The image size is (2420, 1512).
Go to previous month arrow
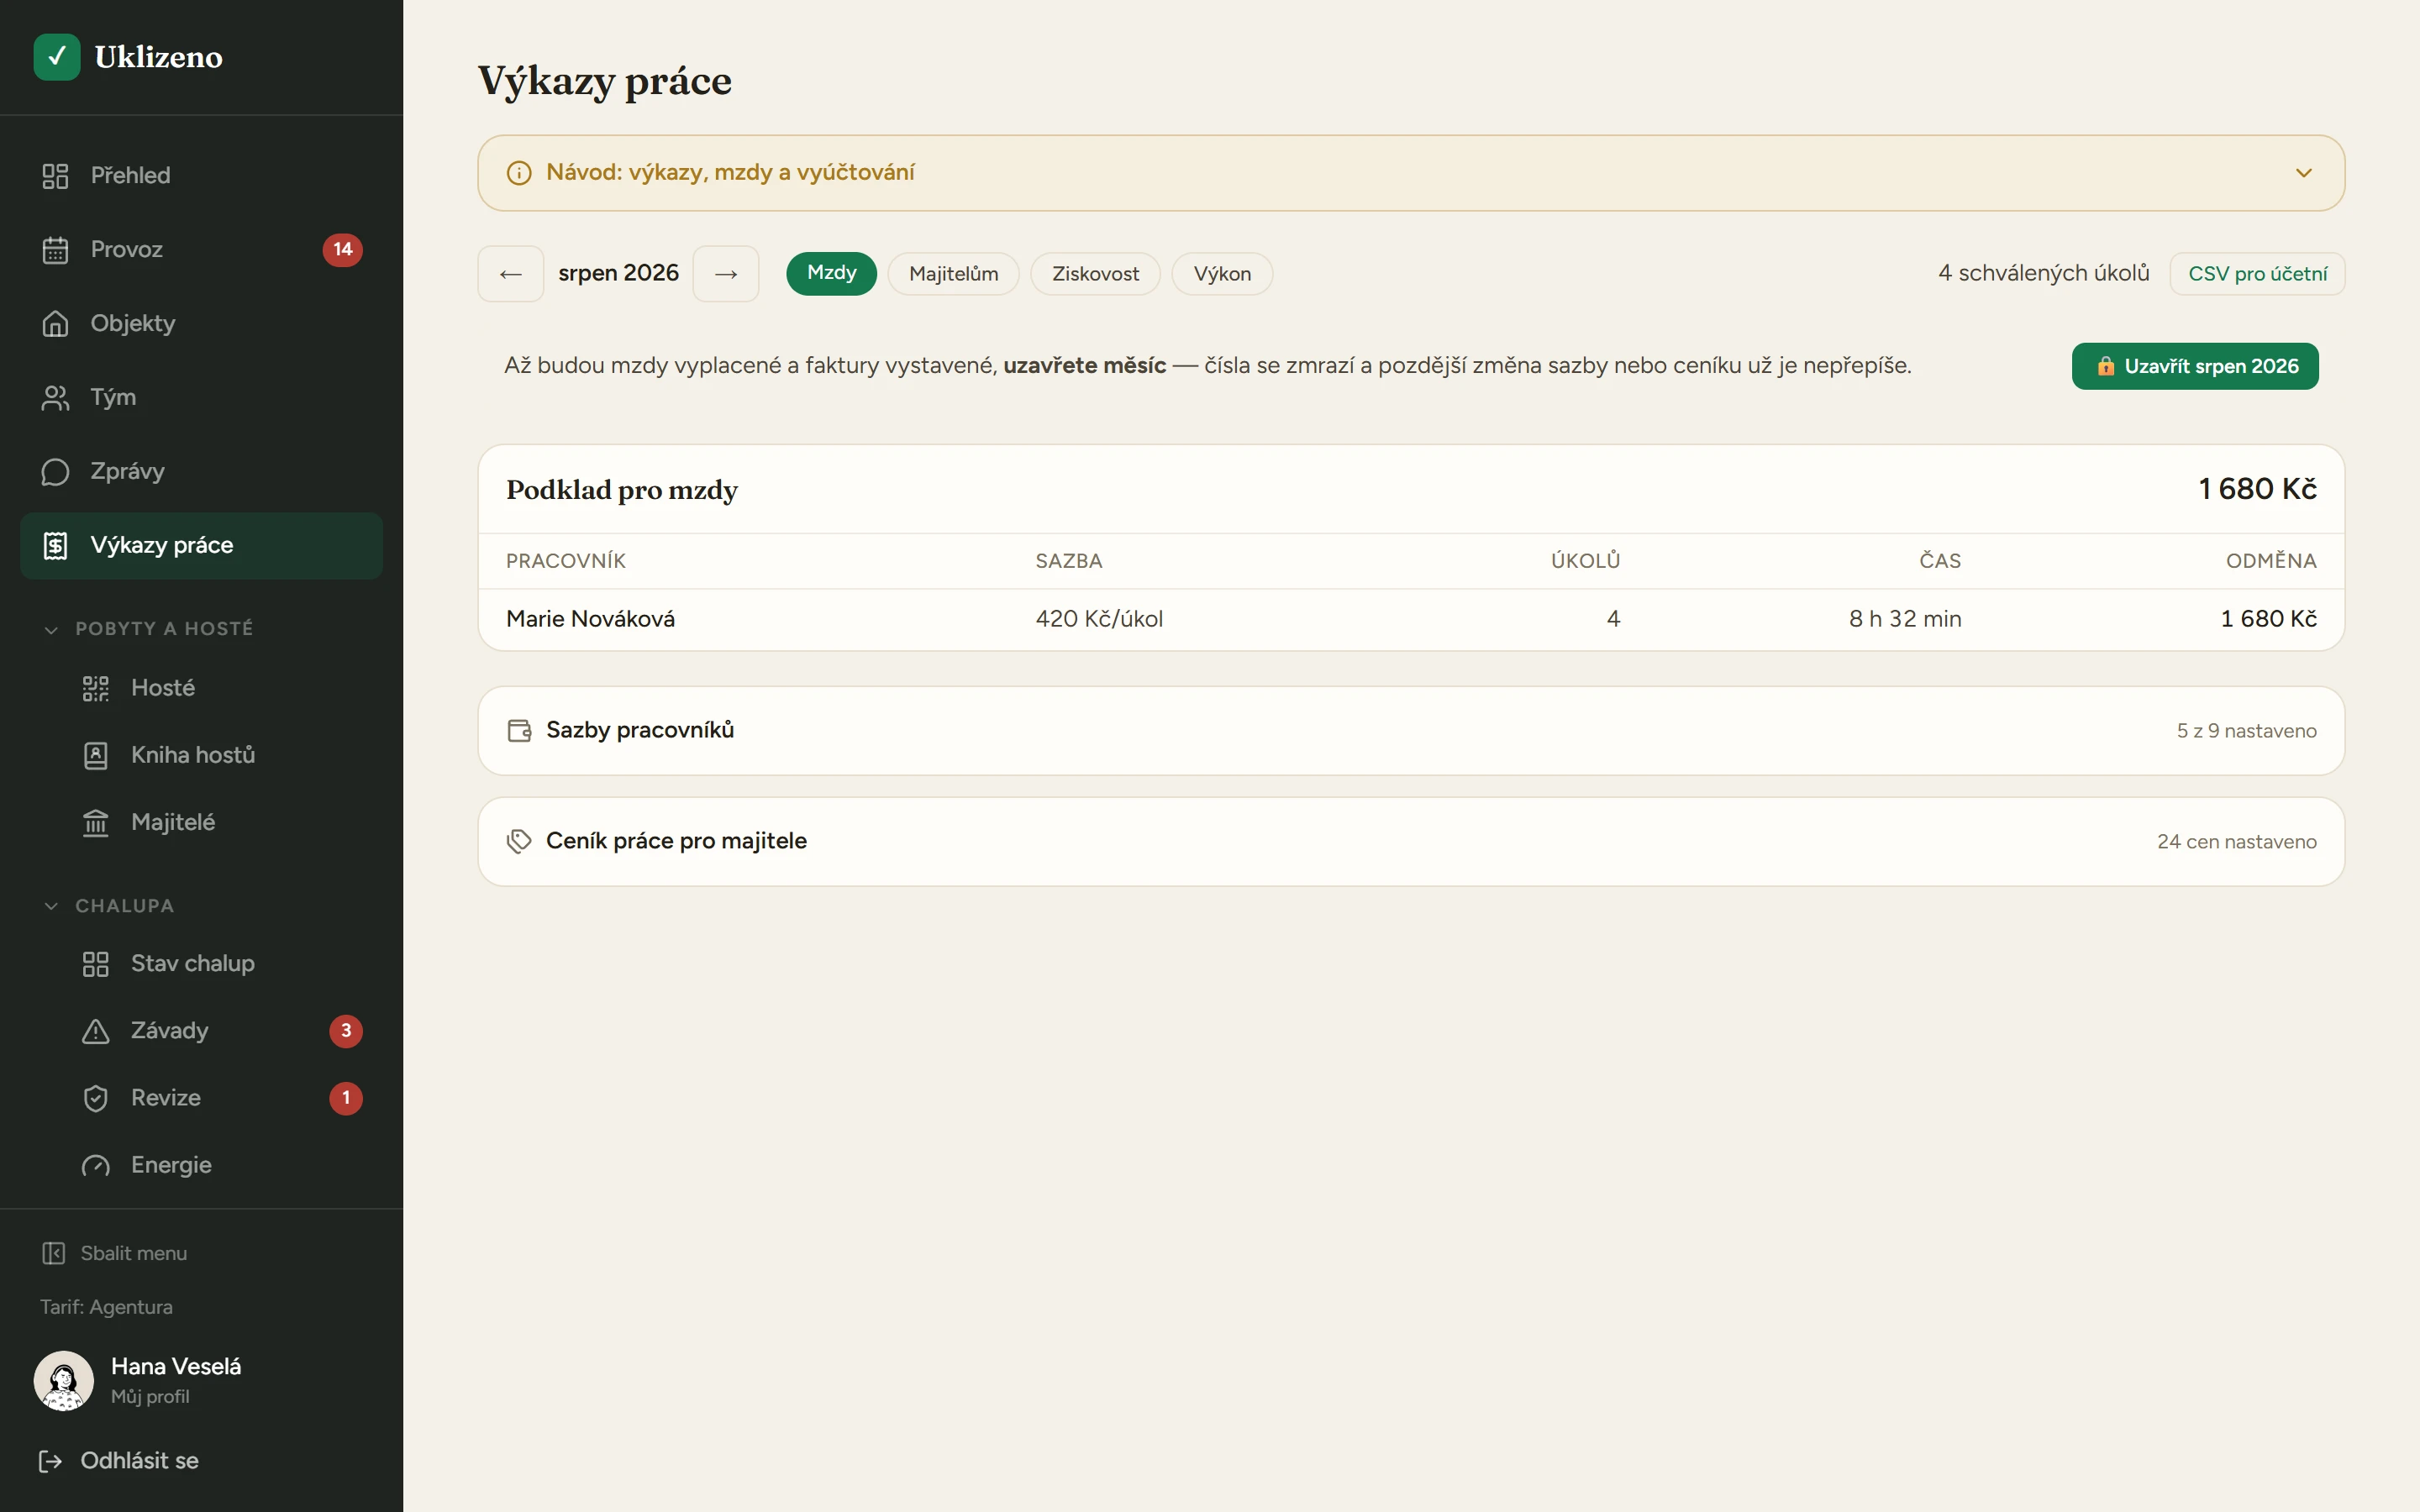[x=511, y=273]
